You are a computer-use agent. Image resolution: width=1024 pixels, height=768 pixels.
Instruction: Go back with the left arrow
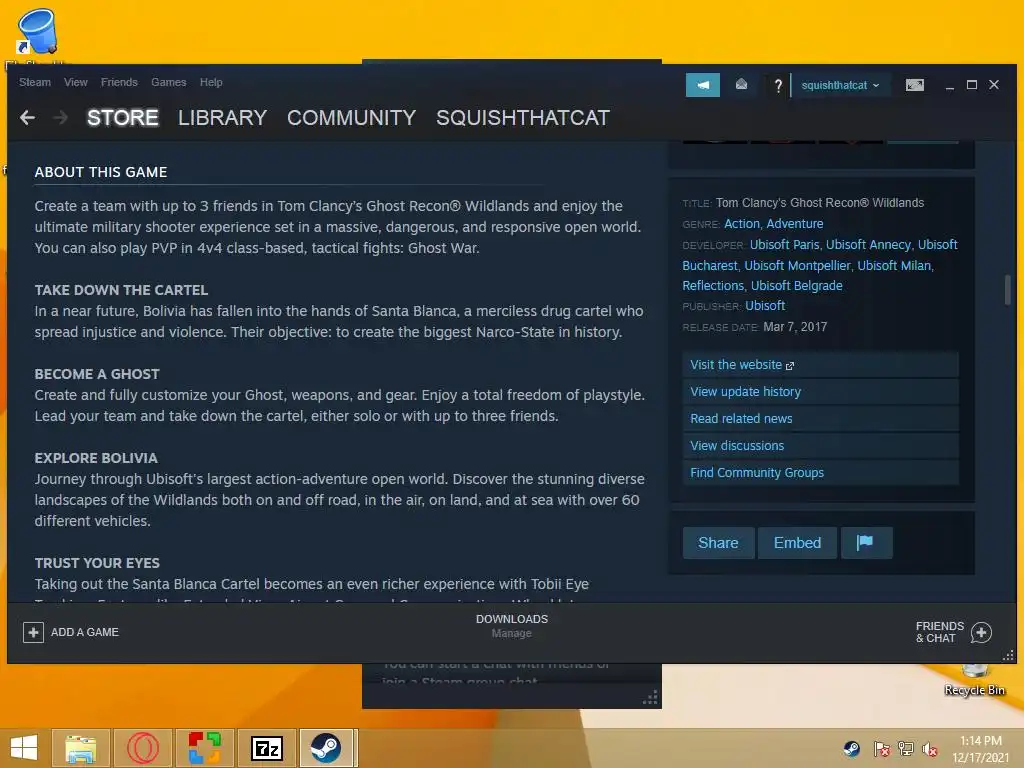click(x=27, y=118)
